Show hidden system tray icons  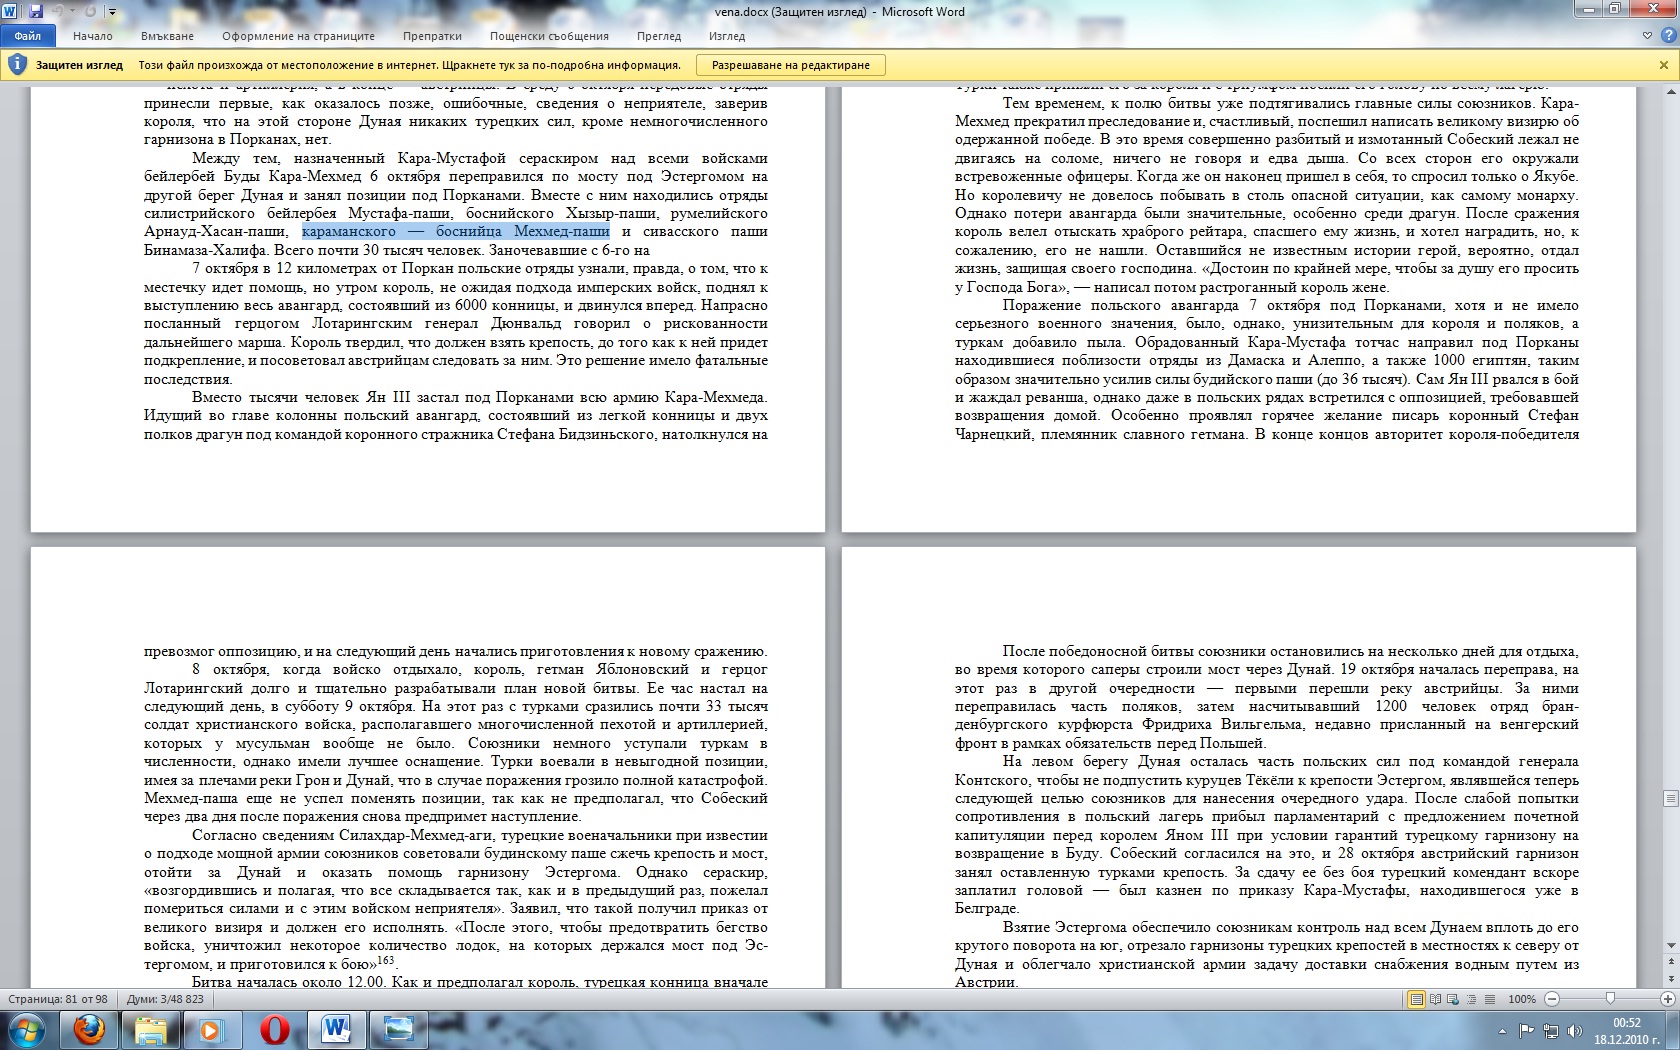tap(1501, 1031)
